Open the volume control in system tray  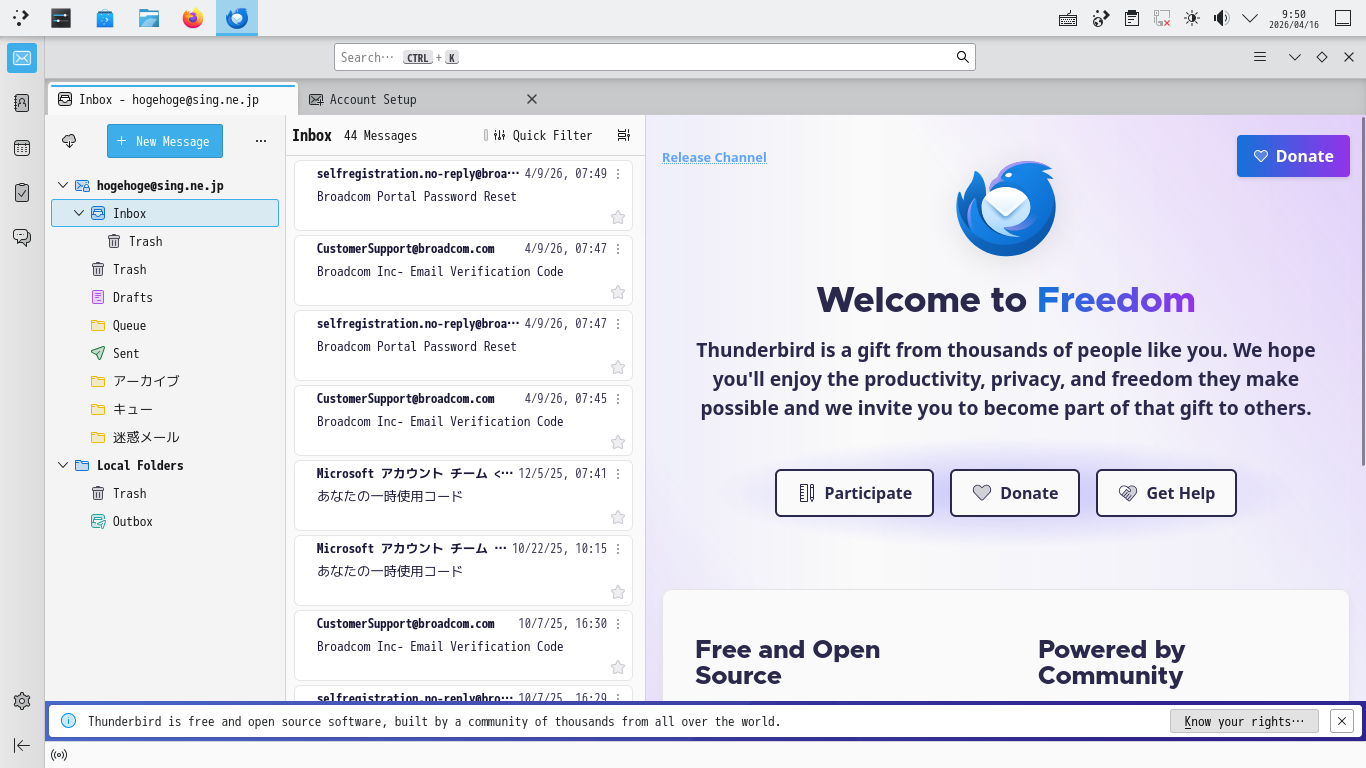click(x=1221, y=18)
